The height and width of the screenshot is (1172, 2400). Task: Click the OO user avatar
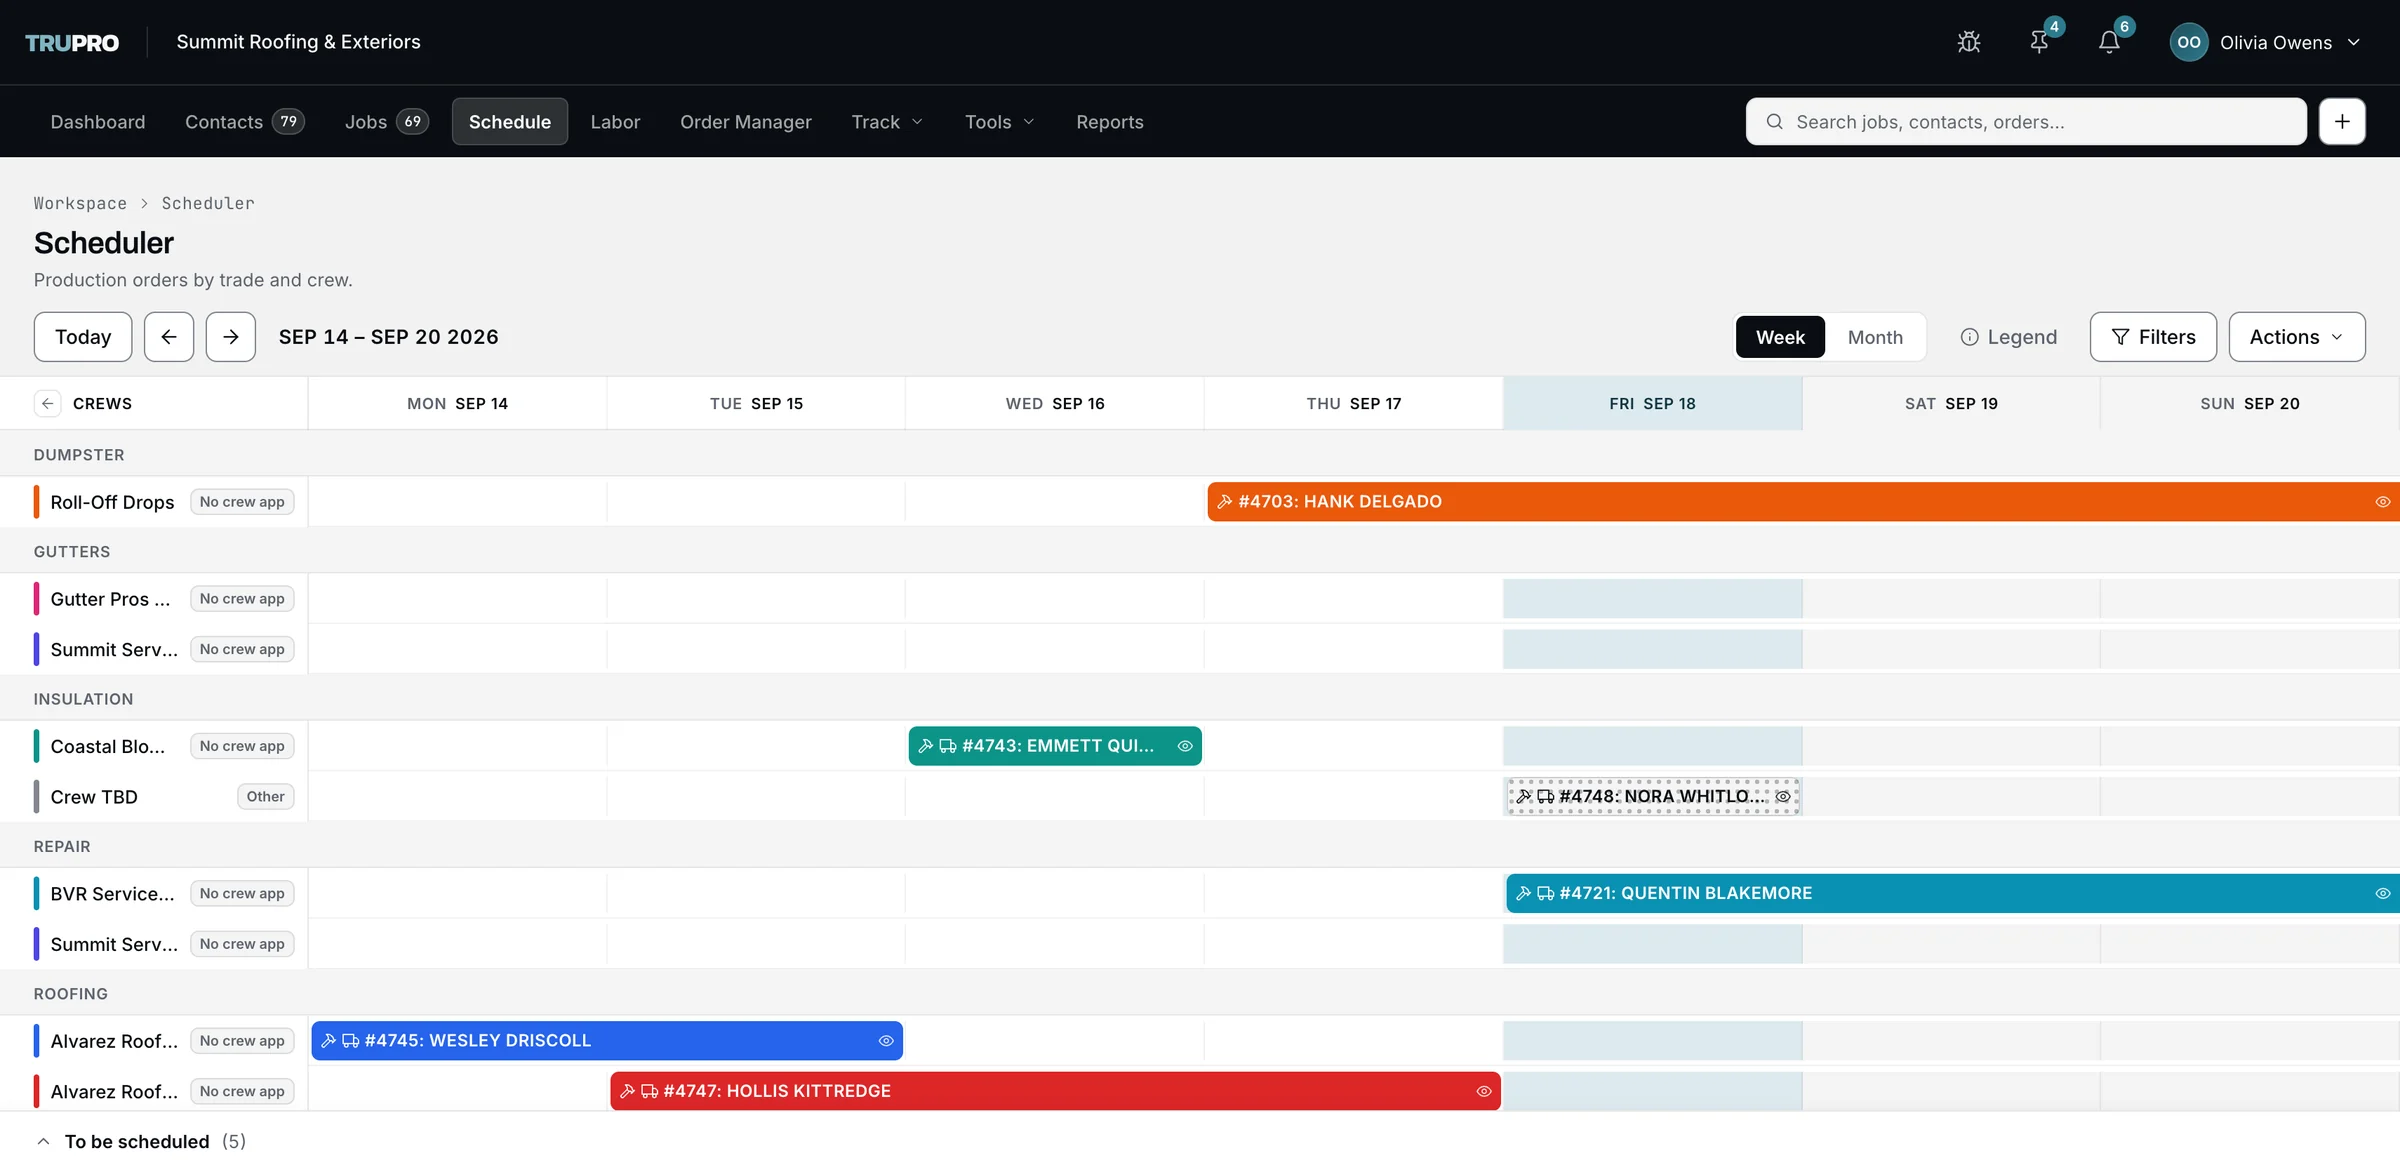2188,42
